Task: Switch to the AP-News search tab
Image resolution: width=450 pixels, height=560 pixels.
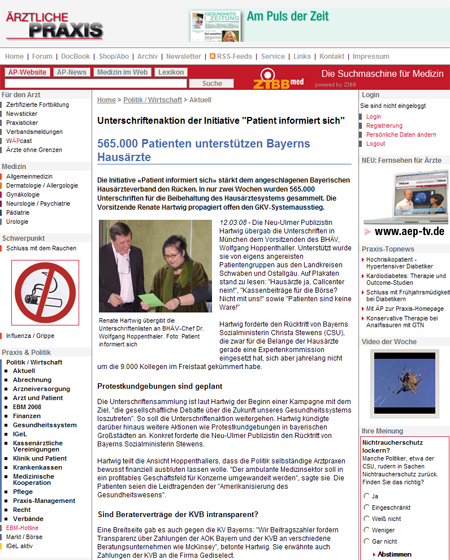Action: point(72,72)
